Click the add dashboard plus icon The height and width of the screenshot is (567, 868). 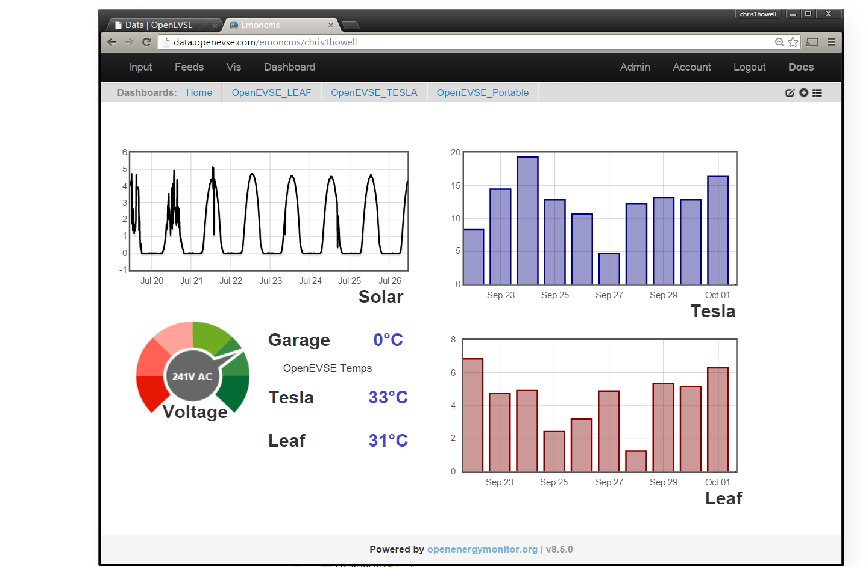coord(803,93)
